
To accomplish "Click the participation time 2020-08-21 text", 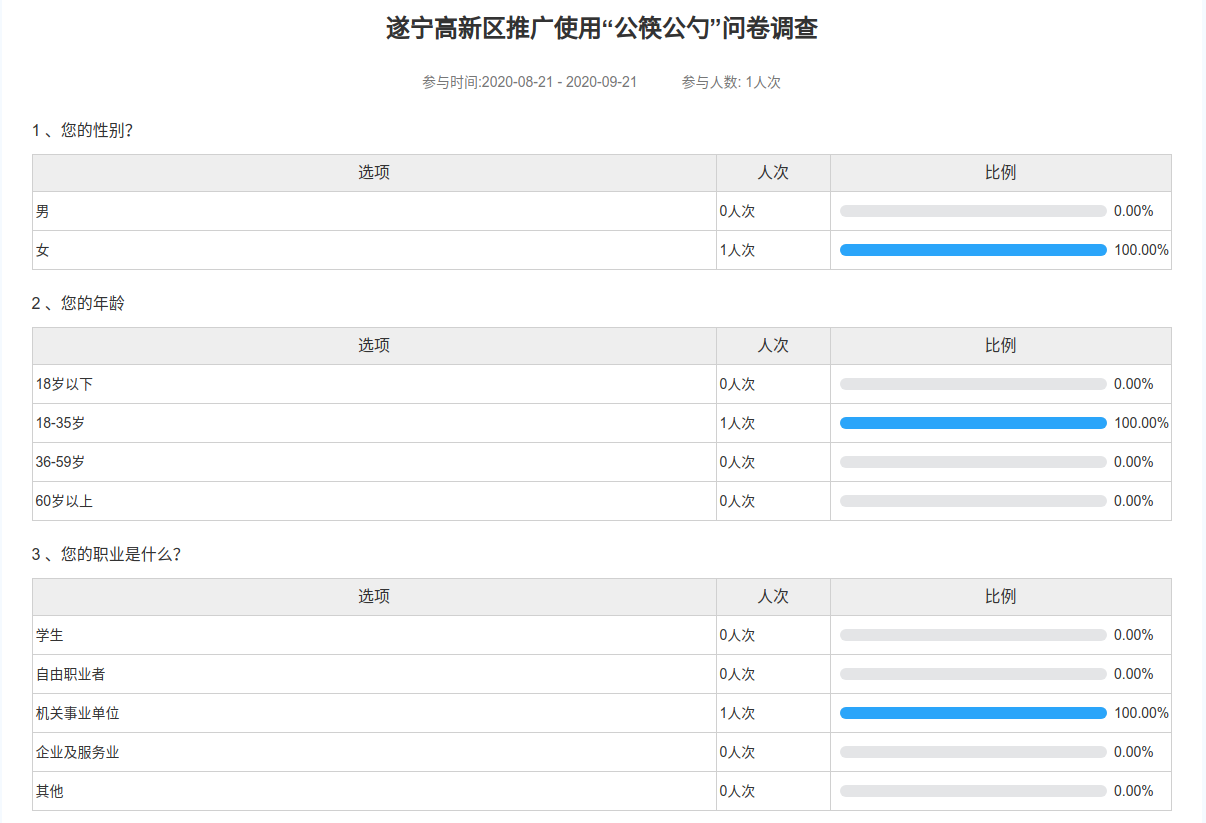I will click(x=529, y=82).
